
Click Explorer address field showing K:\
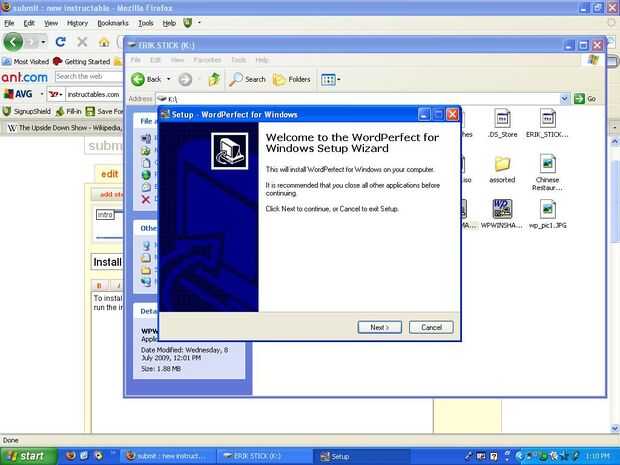[358, 98]
